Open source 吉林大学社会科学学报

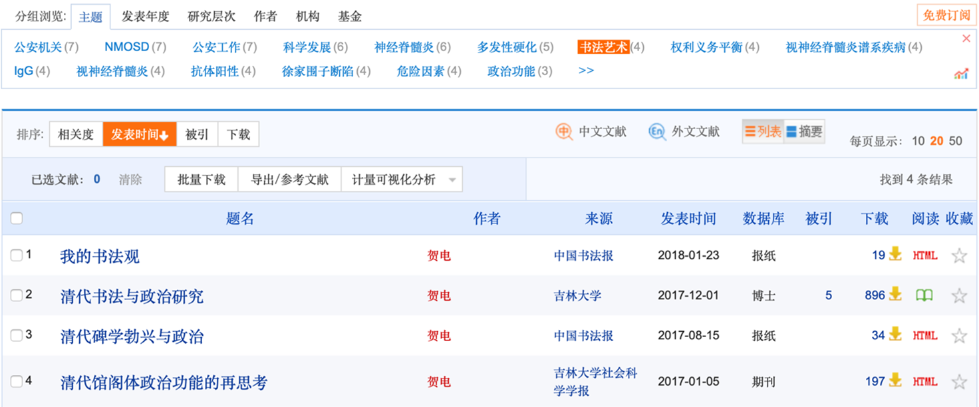[x=596, y=381]
